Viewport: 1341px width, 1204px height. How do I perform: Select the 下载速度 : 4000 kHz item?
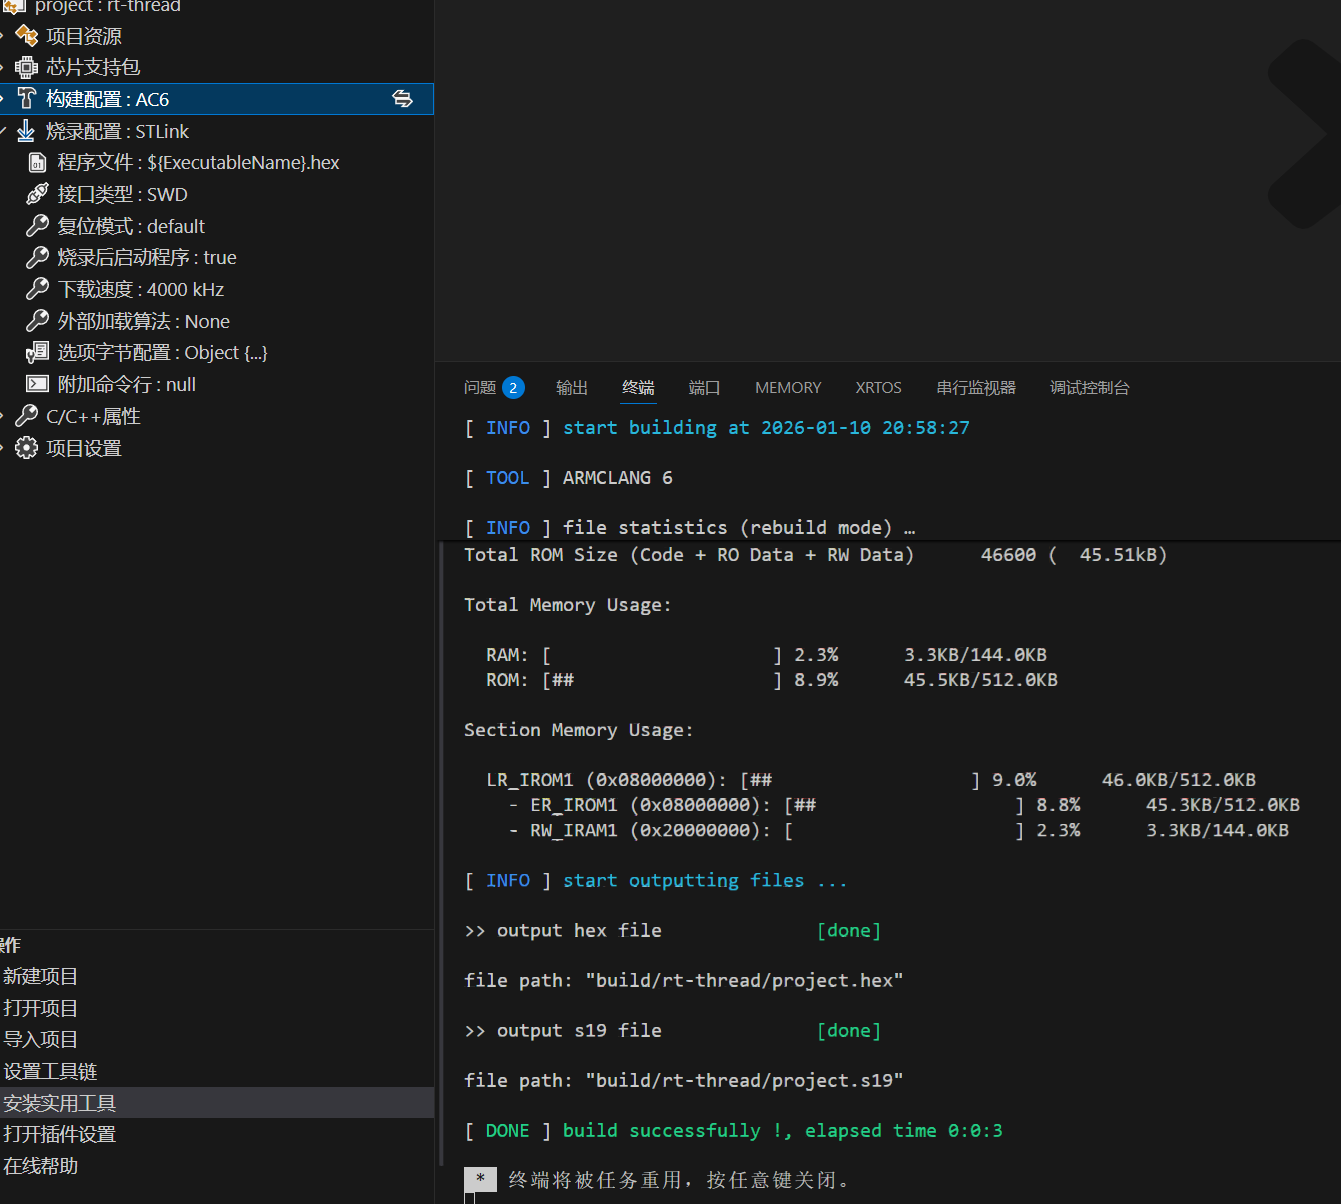pos(141,289)
